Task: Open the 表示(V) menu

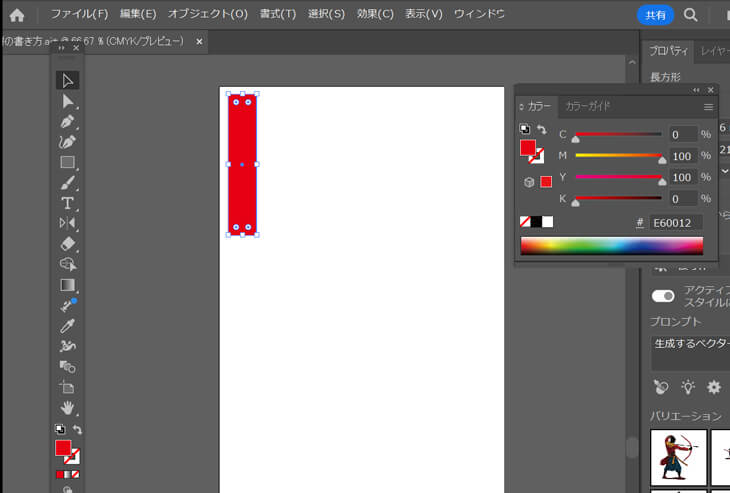Action: coord(423,14)
